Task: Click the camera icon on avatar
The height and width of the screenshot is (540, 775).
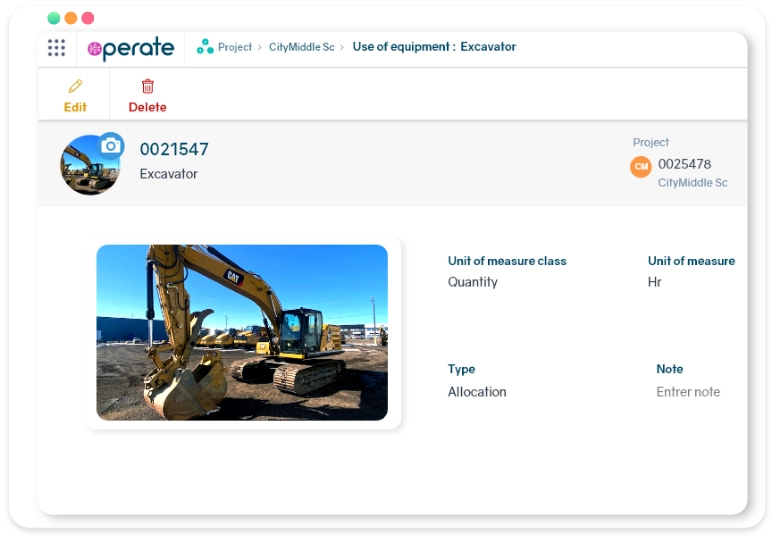Action: point(111,145)
